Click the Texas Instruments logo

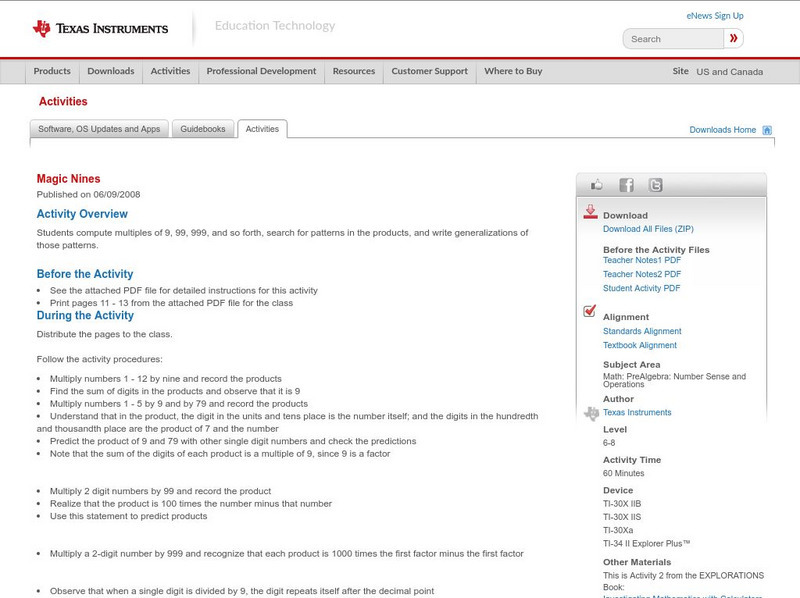click(x=101, y=29)
